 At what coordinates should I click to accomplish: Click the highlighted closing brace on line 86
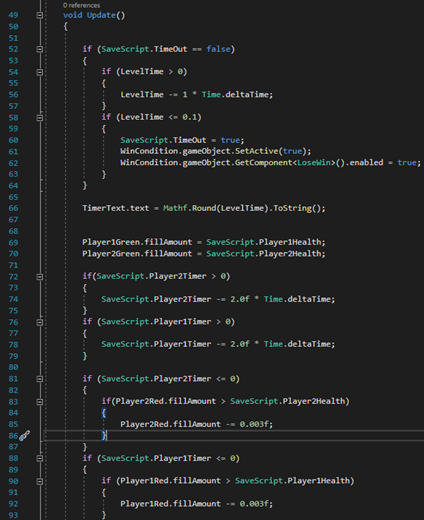coord(104,435)
